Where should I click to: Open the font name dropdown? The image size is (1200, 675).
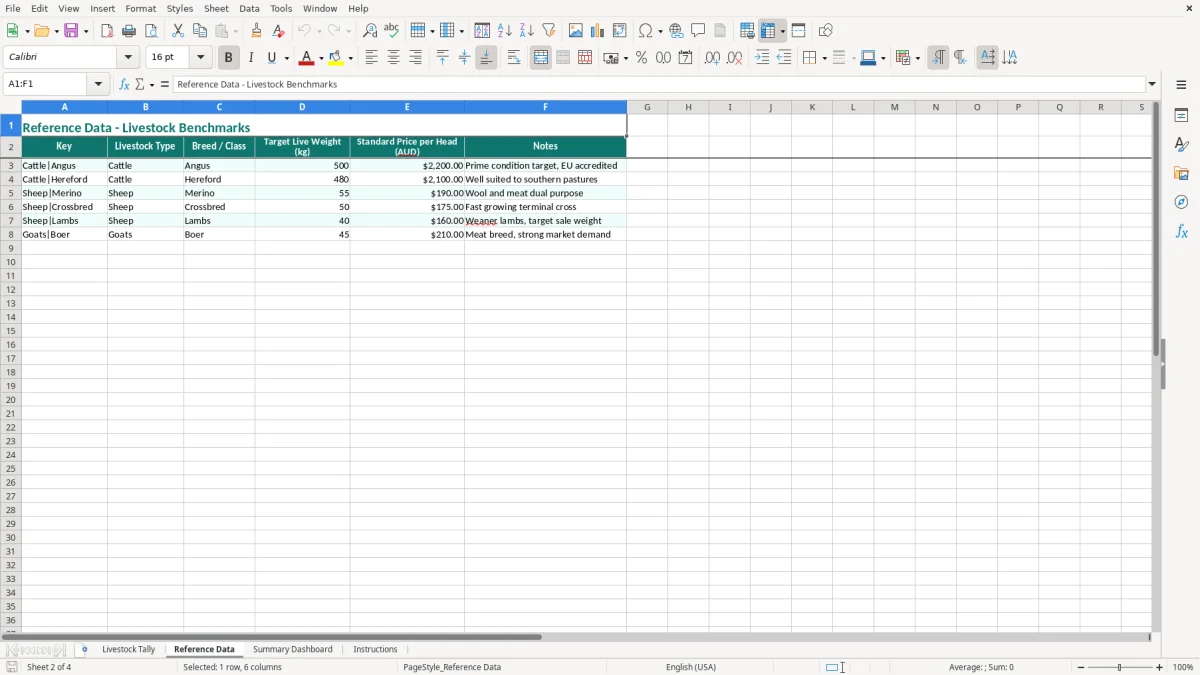tap(128, 58)
